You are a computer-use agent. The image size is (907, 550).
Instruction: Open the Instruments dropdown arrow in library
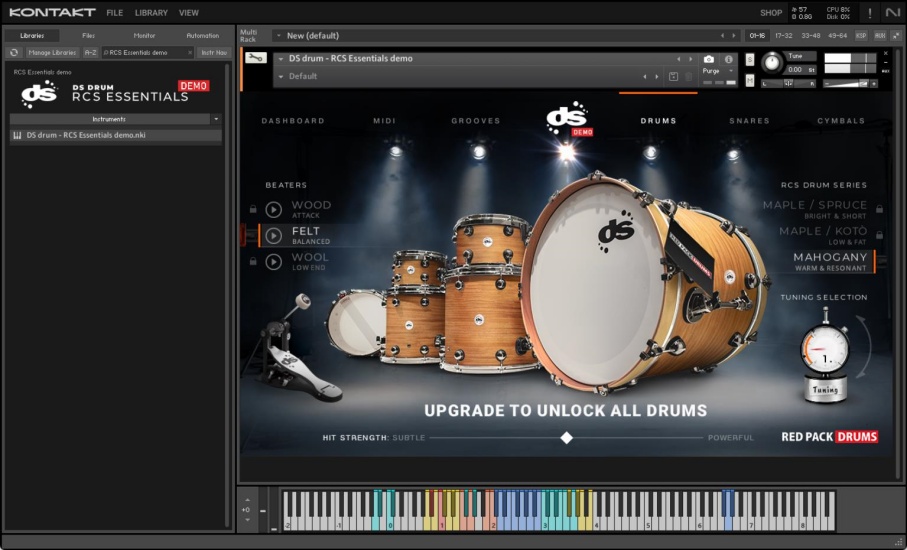(x=216, y=119)
